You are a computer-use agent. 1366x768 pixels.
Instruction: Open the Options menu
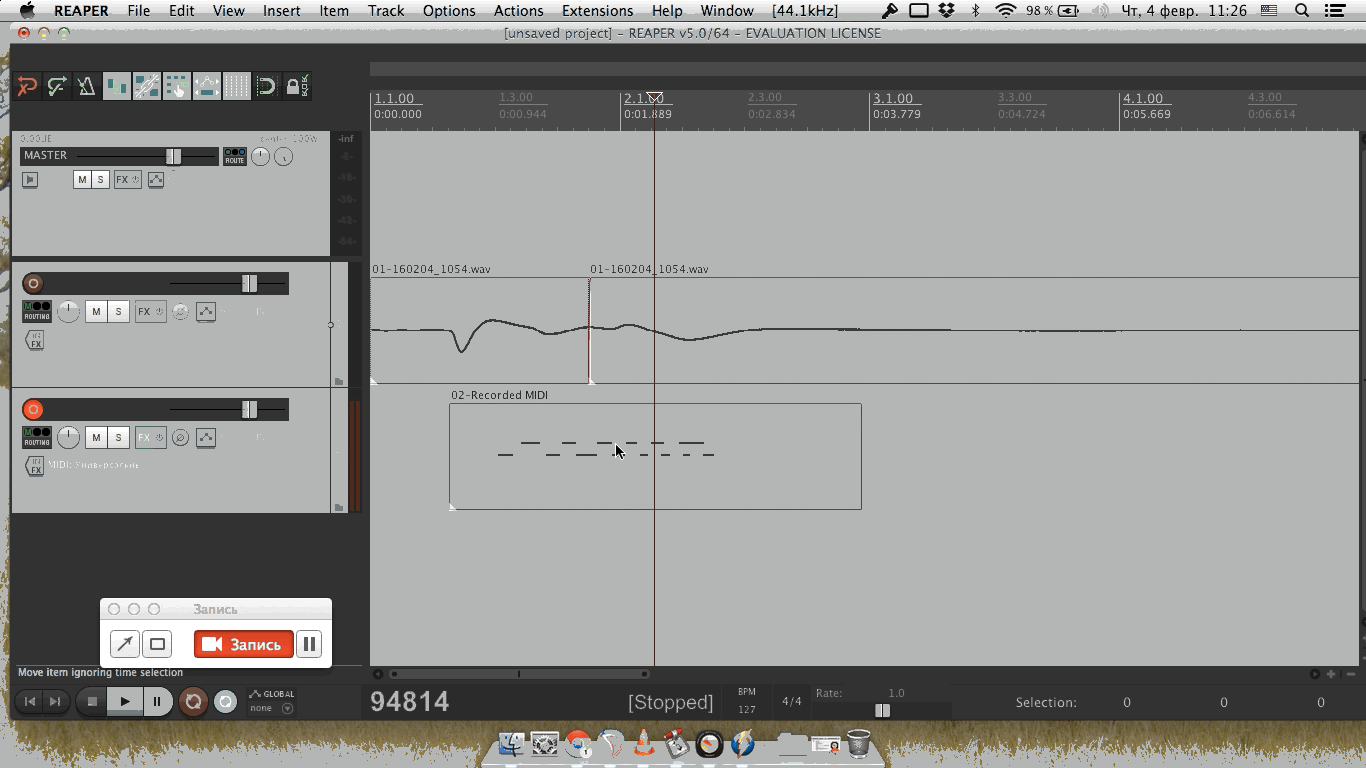pos(449,11)
